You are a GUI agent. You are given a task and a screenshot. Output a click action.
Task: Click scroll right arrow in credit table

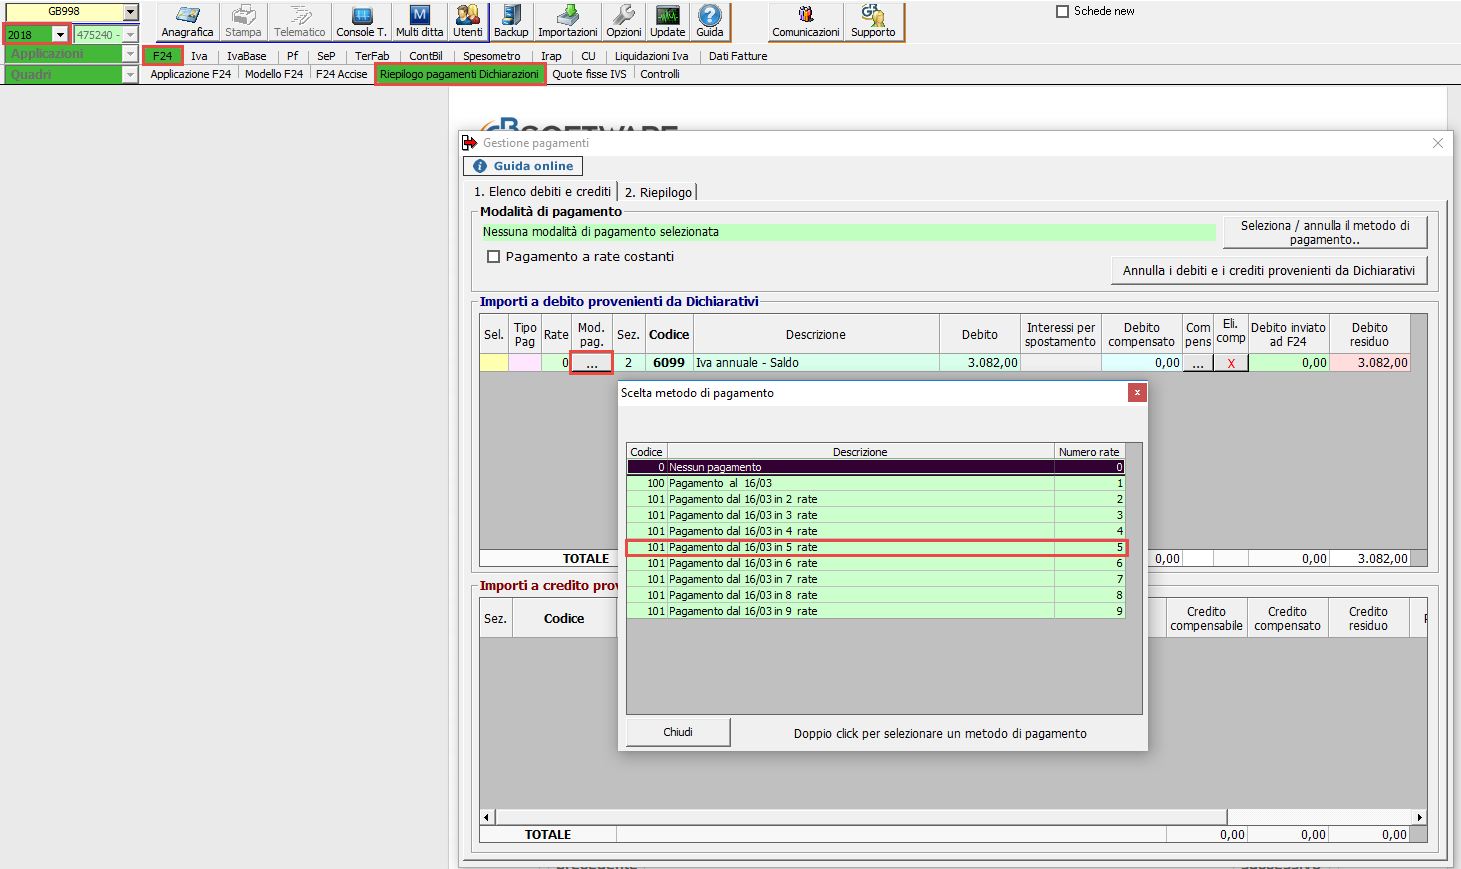coord(1419,817)
